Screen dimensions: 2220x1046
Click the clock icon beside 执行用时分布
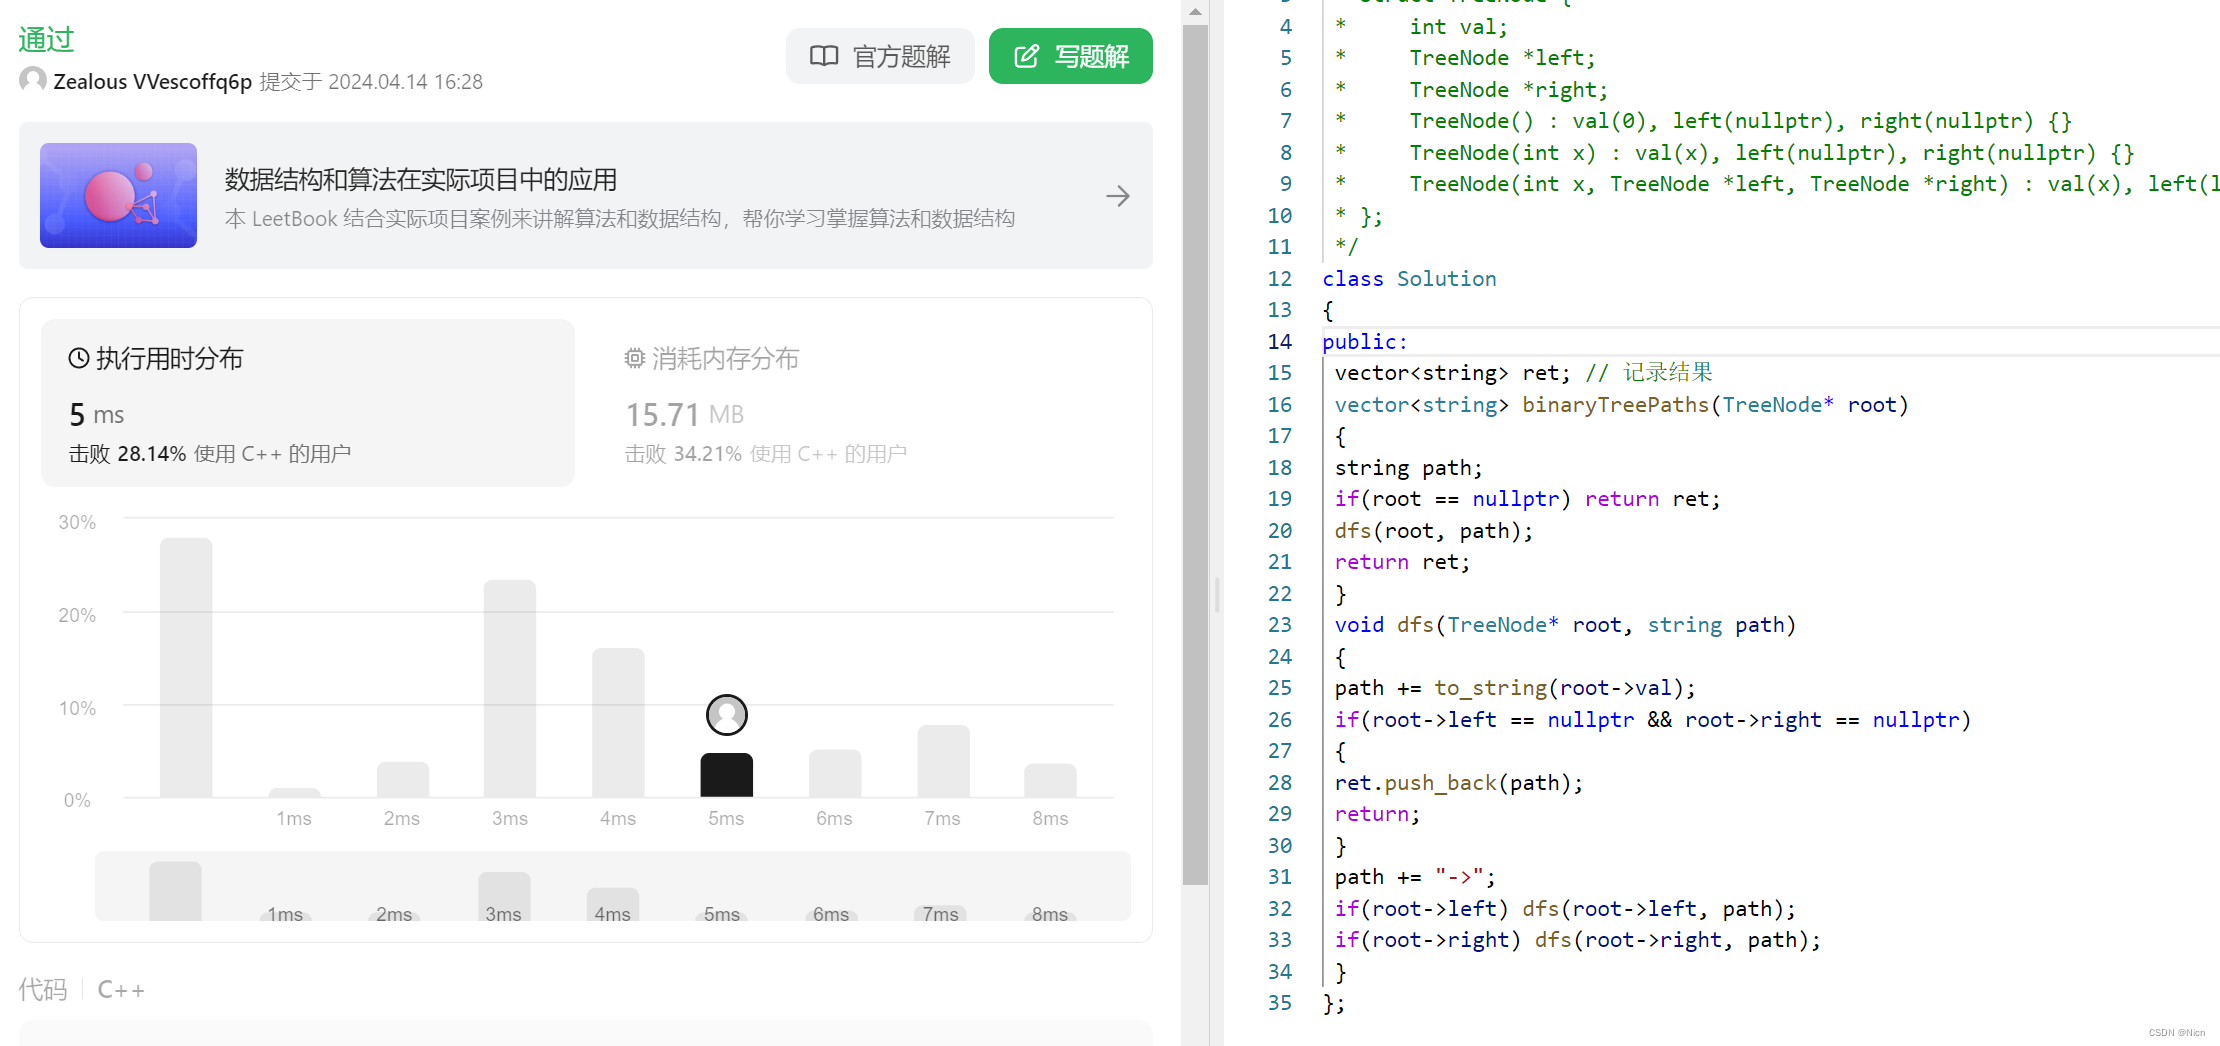tap(78, 357)
